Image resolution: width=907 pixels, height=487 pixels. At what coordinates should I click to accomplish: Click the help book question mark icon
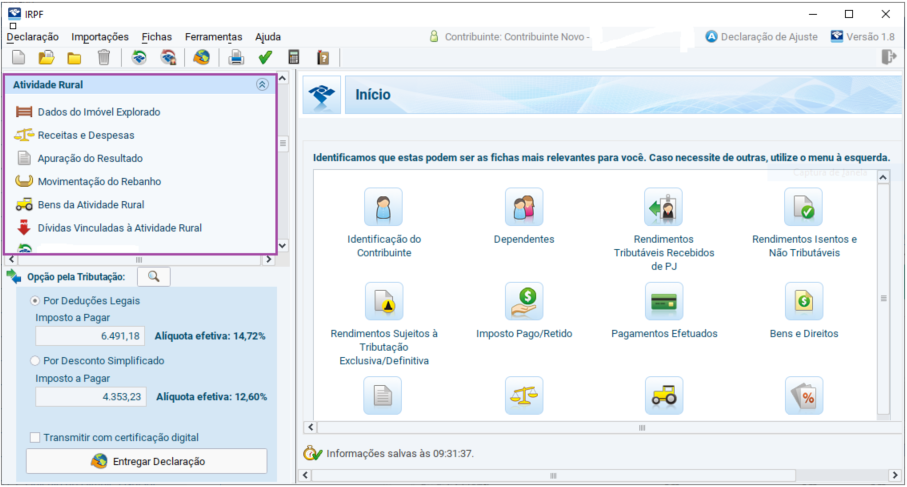323,57
